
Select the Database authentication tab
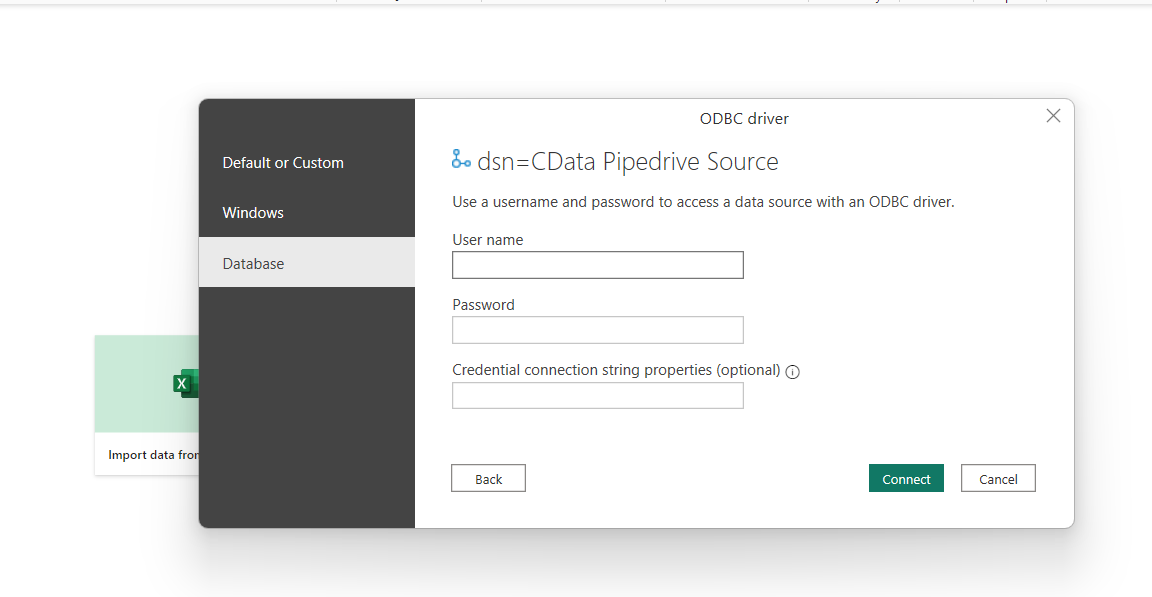point(307,263)
